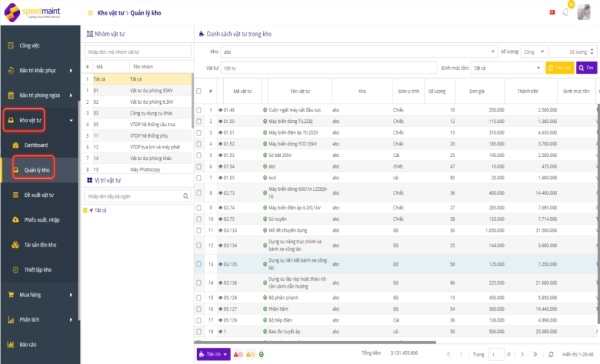Tick checkbox for row 01.54
This screenshot has height=364, width=600.
[x=199, y=166]
